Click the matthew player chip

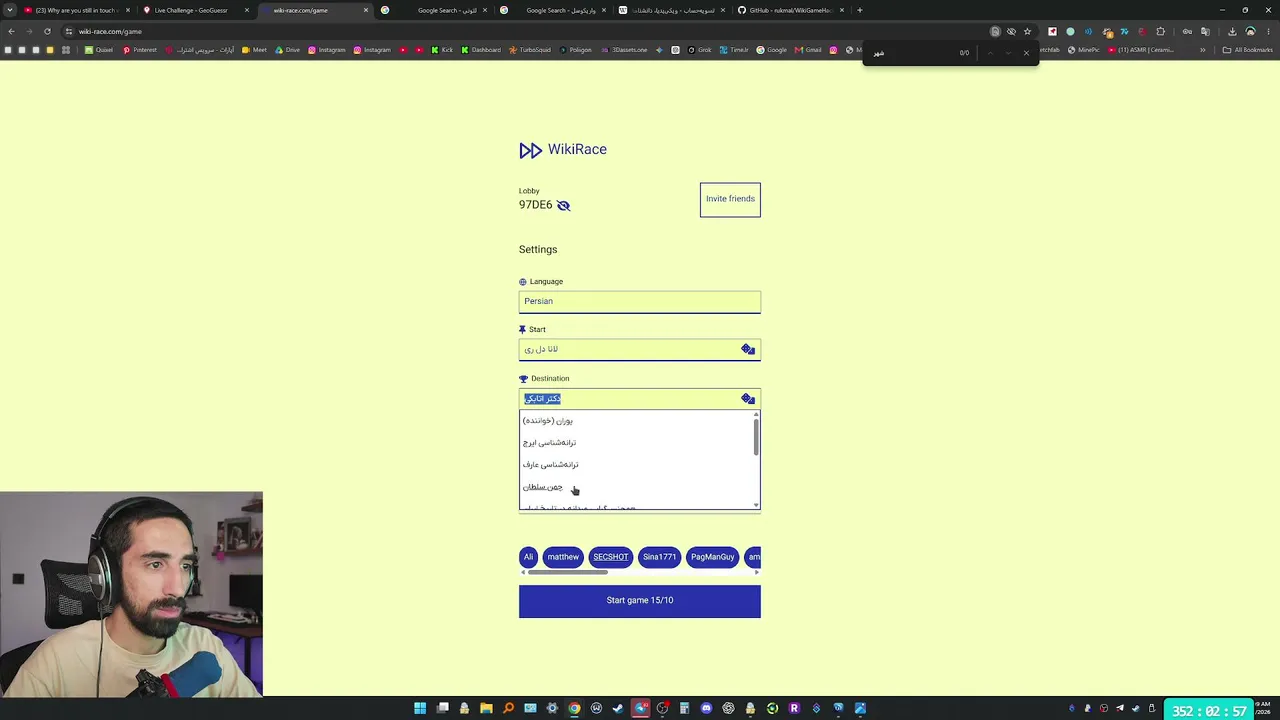563,557
